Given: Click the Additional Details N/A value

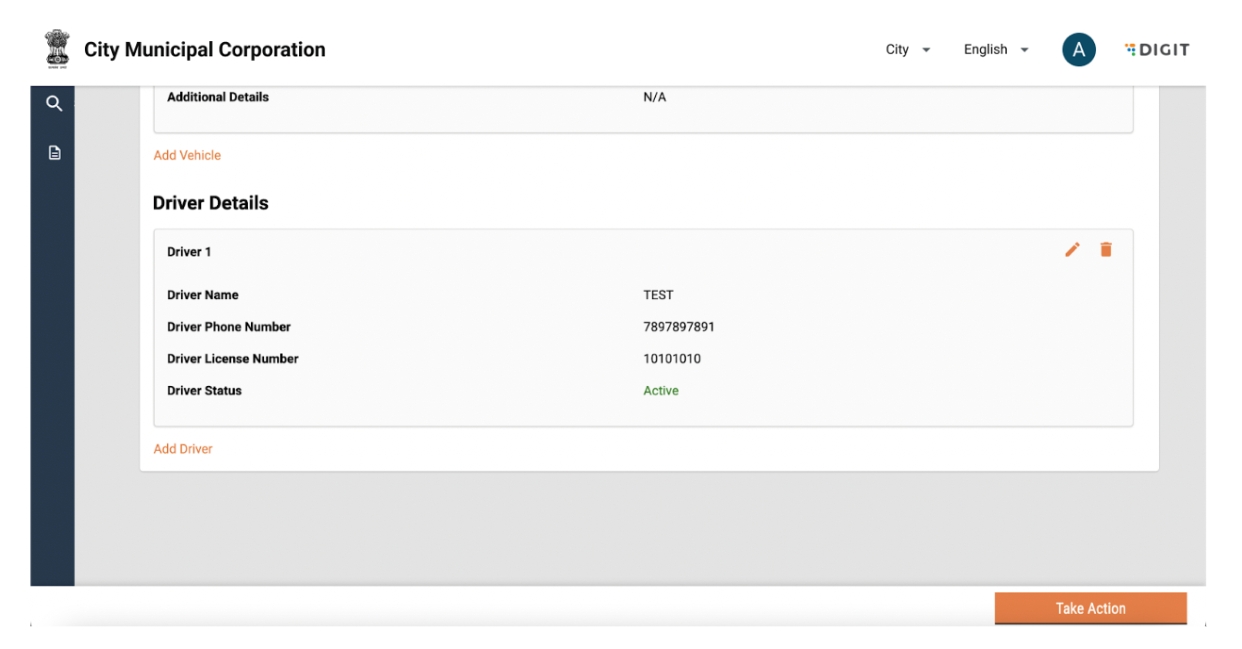Looking at the screenshot, I should [x=655, y=97].
